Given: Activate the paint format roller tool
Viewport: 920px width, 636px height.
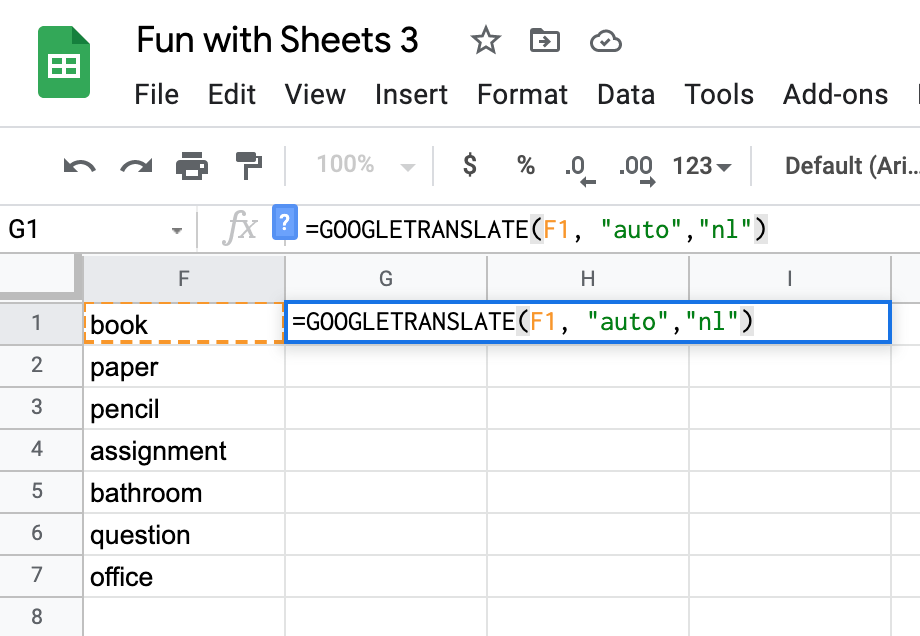Looking at the screenshot, I should coord(247,166).
